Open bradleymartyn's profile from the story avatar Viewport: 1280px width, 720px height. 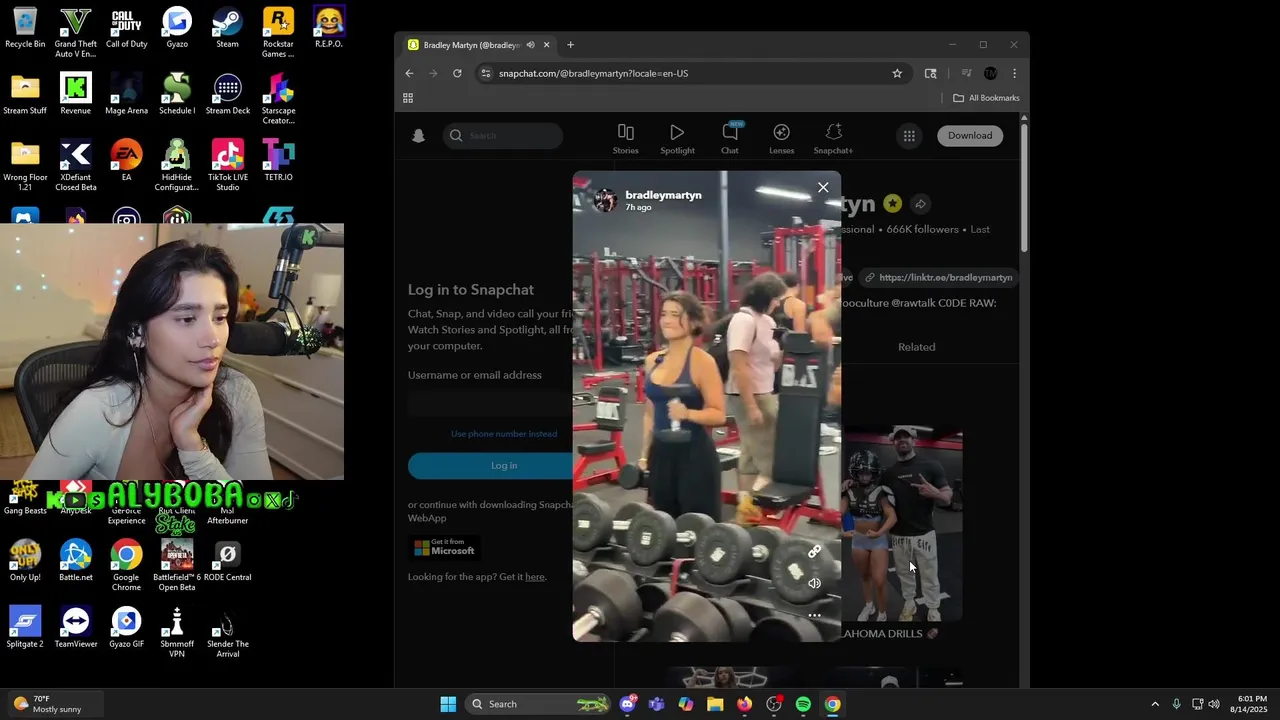pos(605,200)
